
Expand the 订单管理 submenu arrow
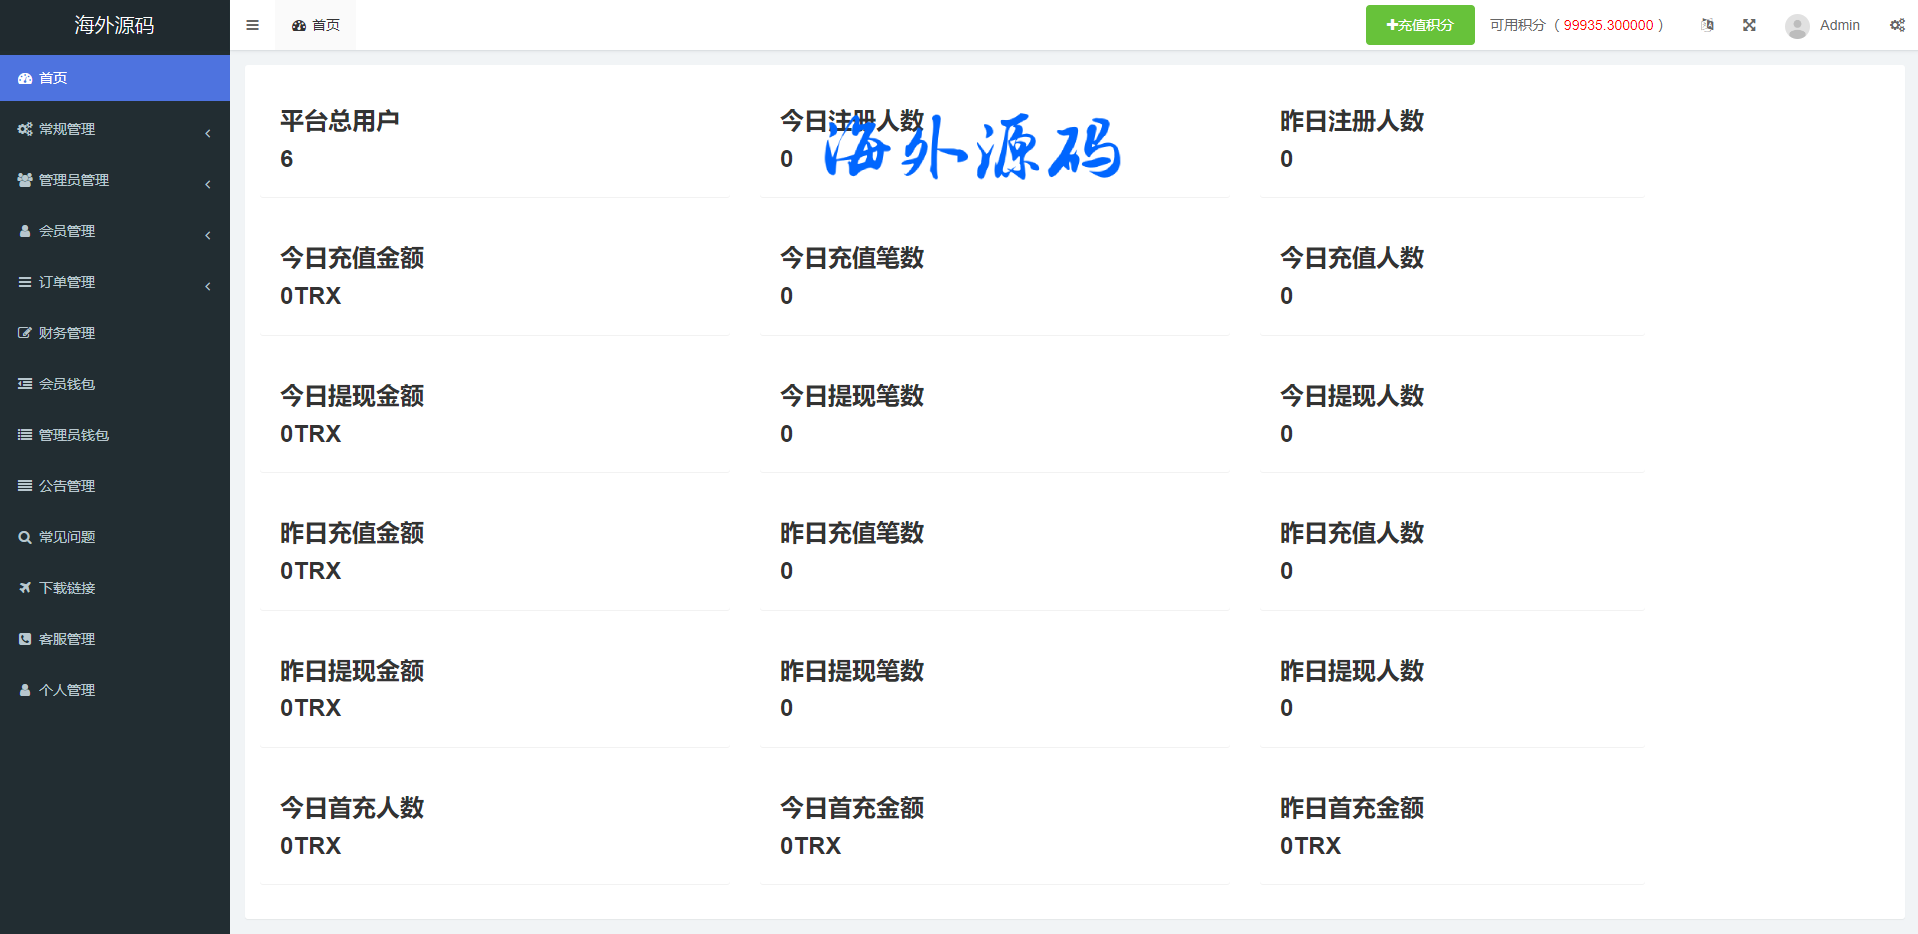(207, 286)
